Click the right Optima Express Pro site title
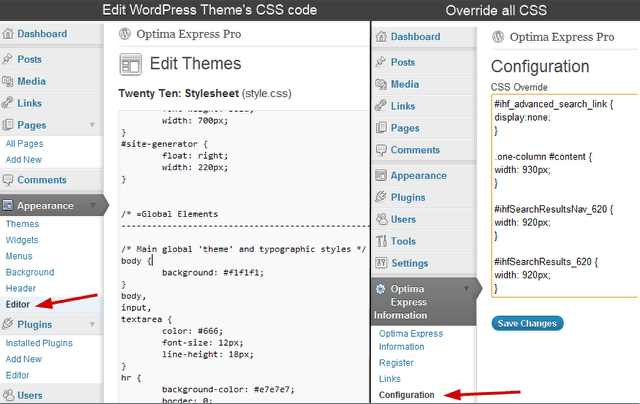 pos(562,37)
